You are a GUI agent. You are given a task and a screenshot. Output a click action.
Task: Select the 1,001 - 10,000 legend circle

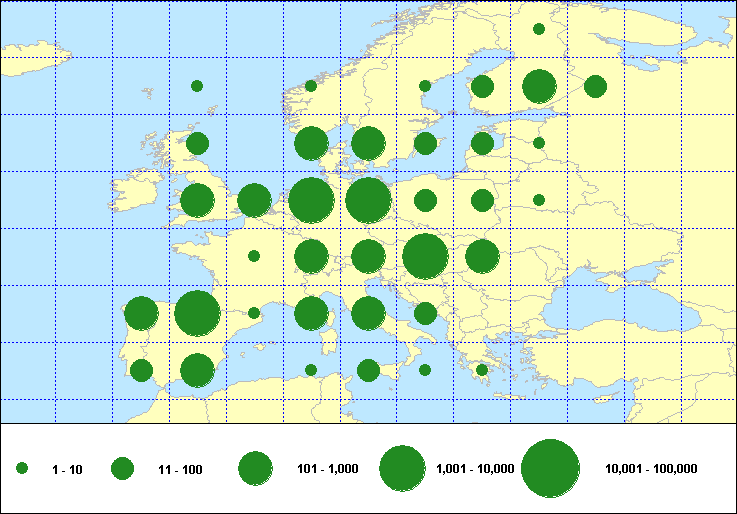403,468
